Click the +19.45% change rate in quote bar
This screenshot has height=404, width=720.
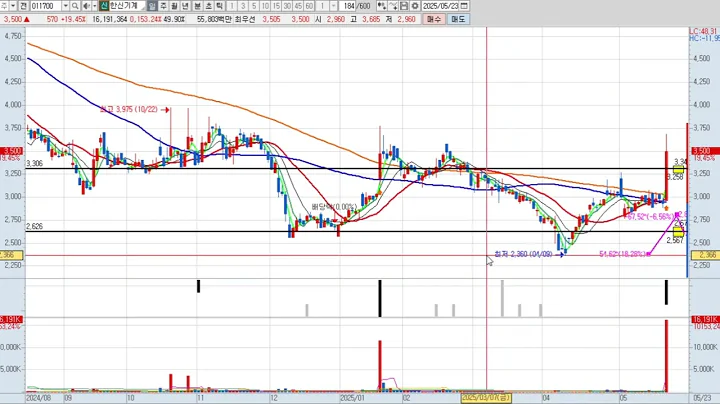click(x=73, y=19)
